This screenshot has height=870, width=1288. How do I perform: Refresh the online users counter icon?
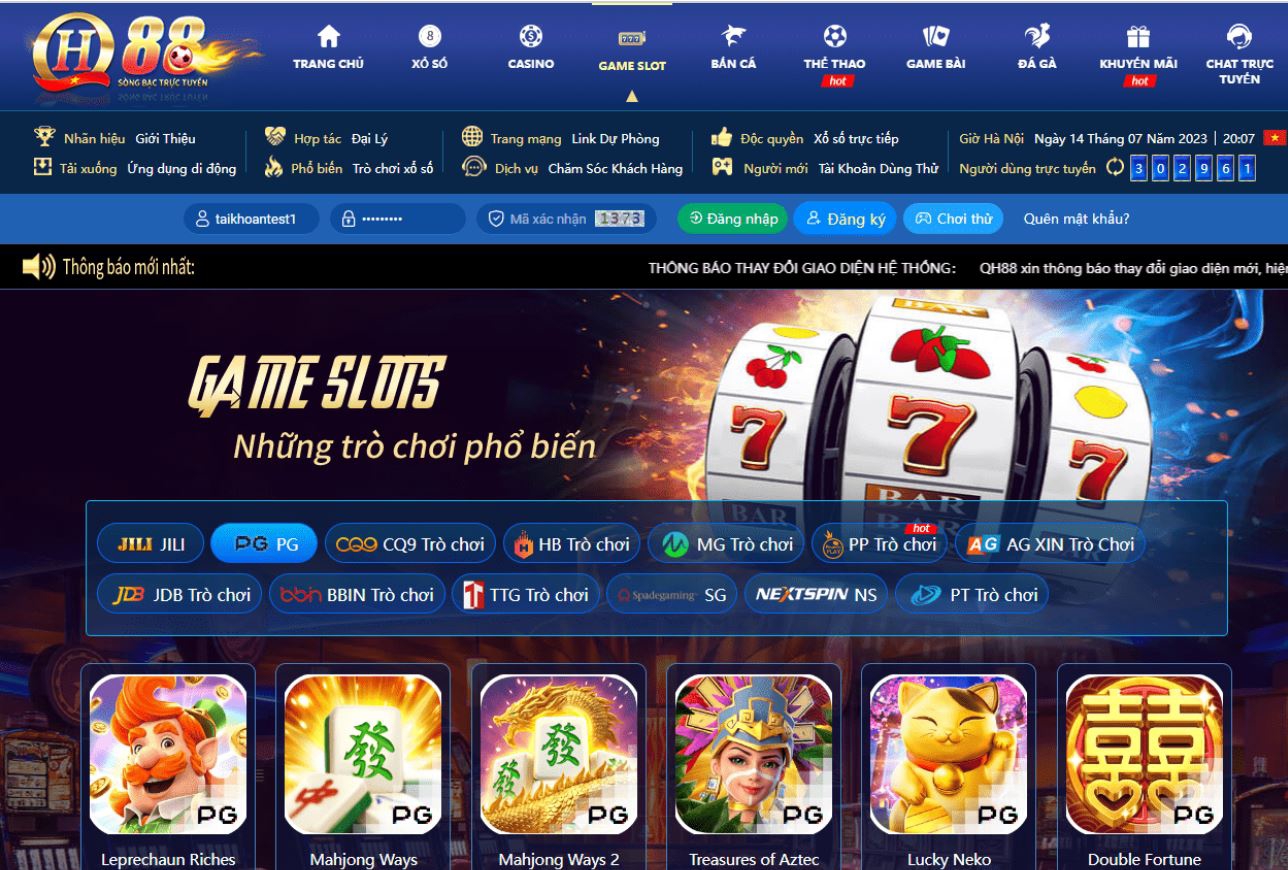pyautogui.click(x=1115, y=168)
